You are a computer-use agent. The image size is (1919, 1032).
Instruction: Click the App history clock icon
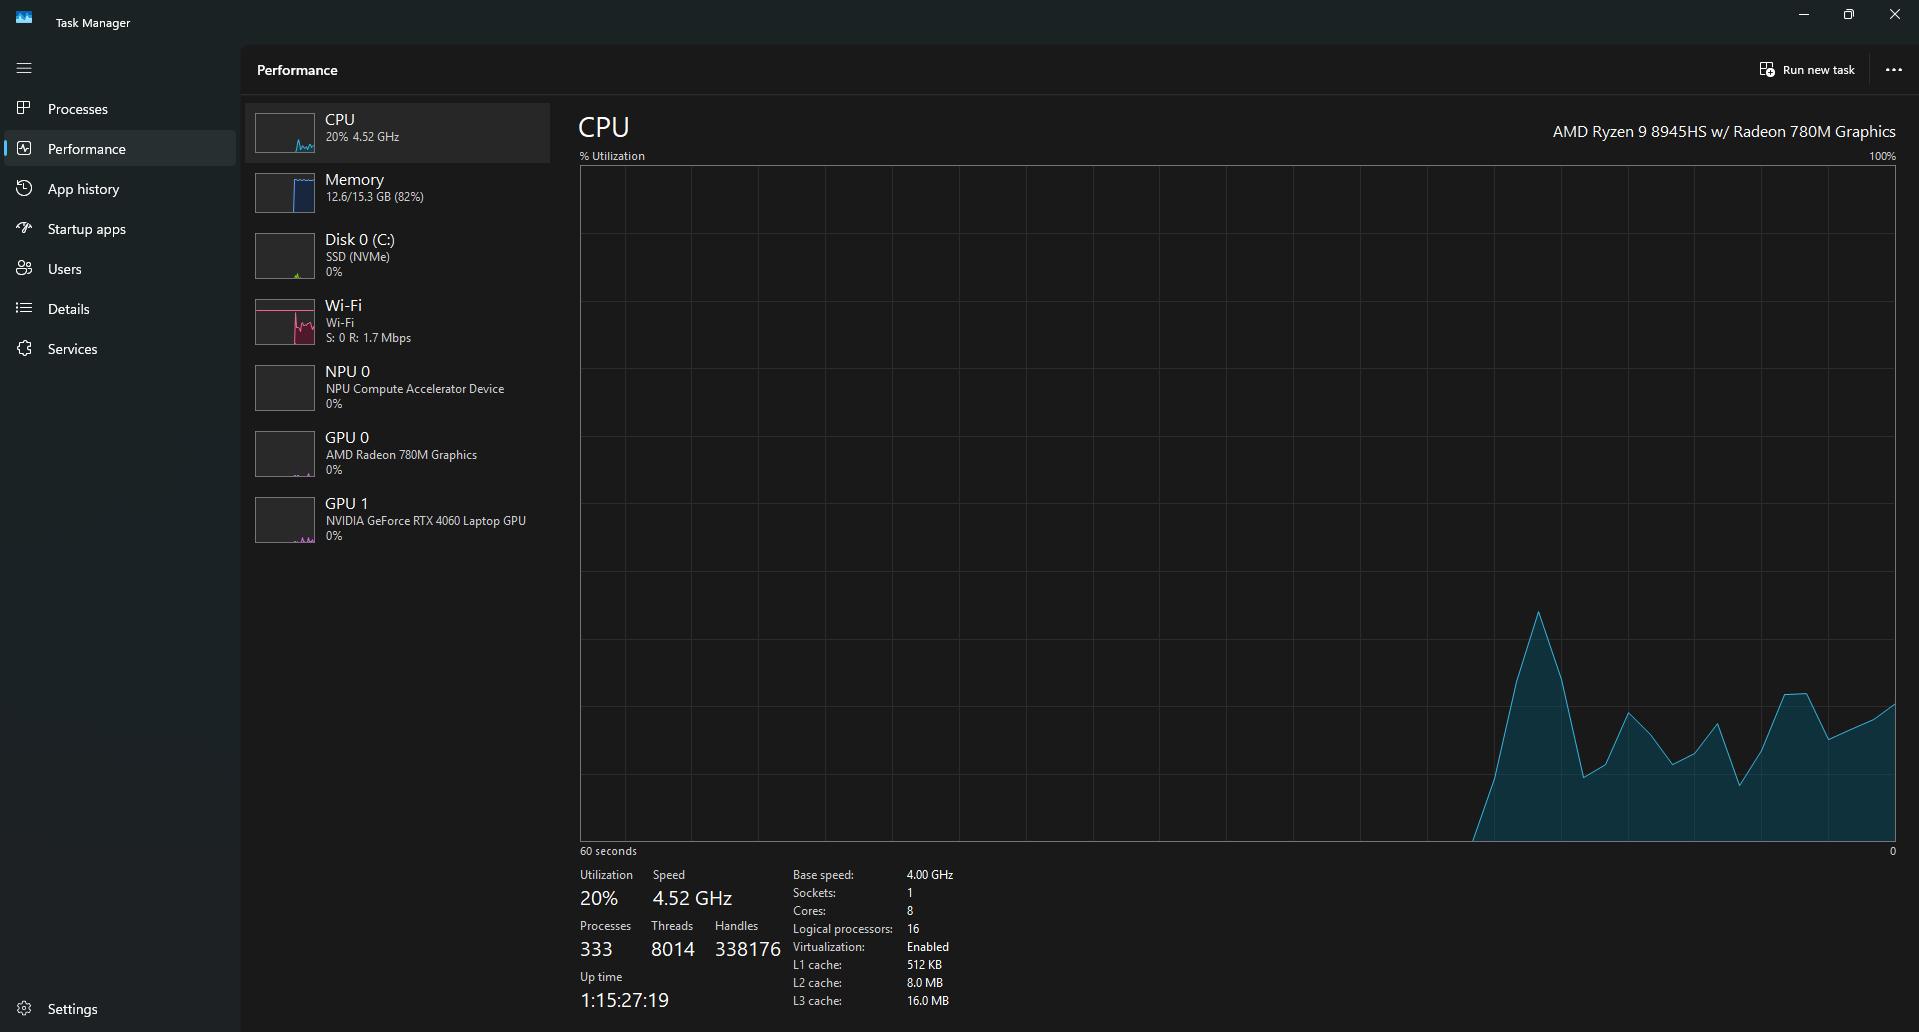(24, 188)
